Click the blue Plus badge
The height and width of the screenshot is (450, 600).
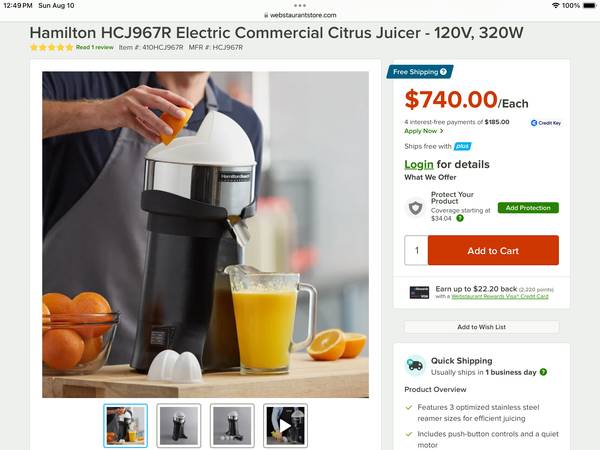coord(463,146)
